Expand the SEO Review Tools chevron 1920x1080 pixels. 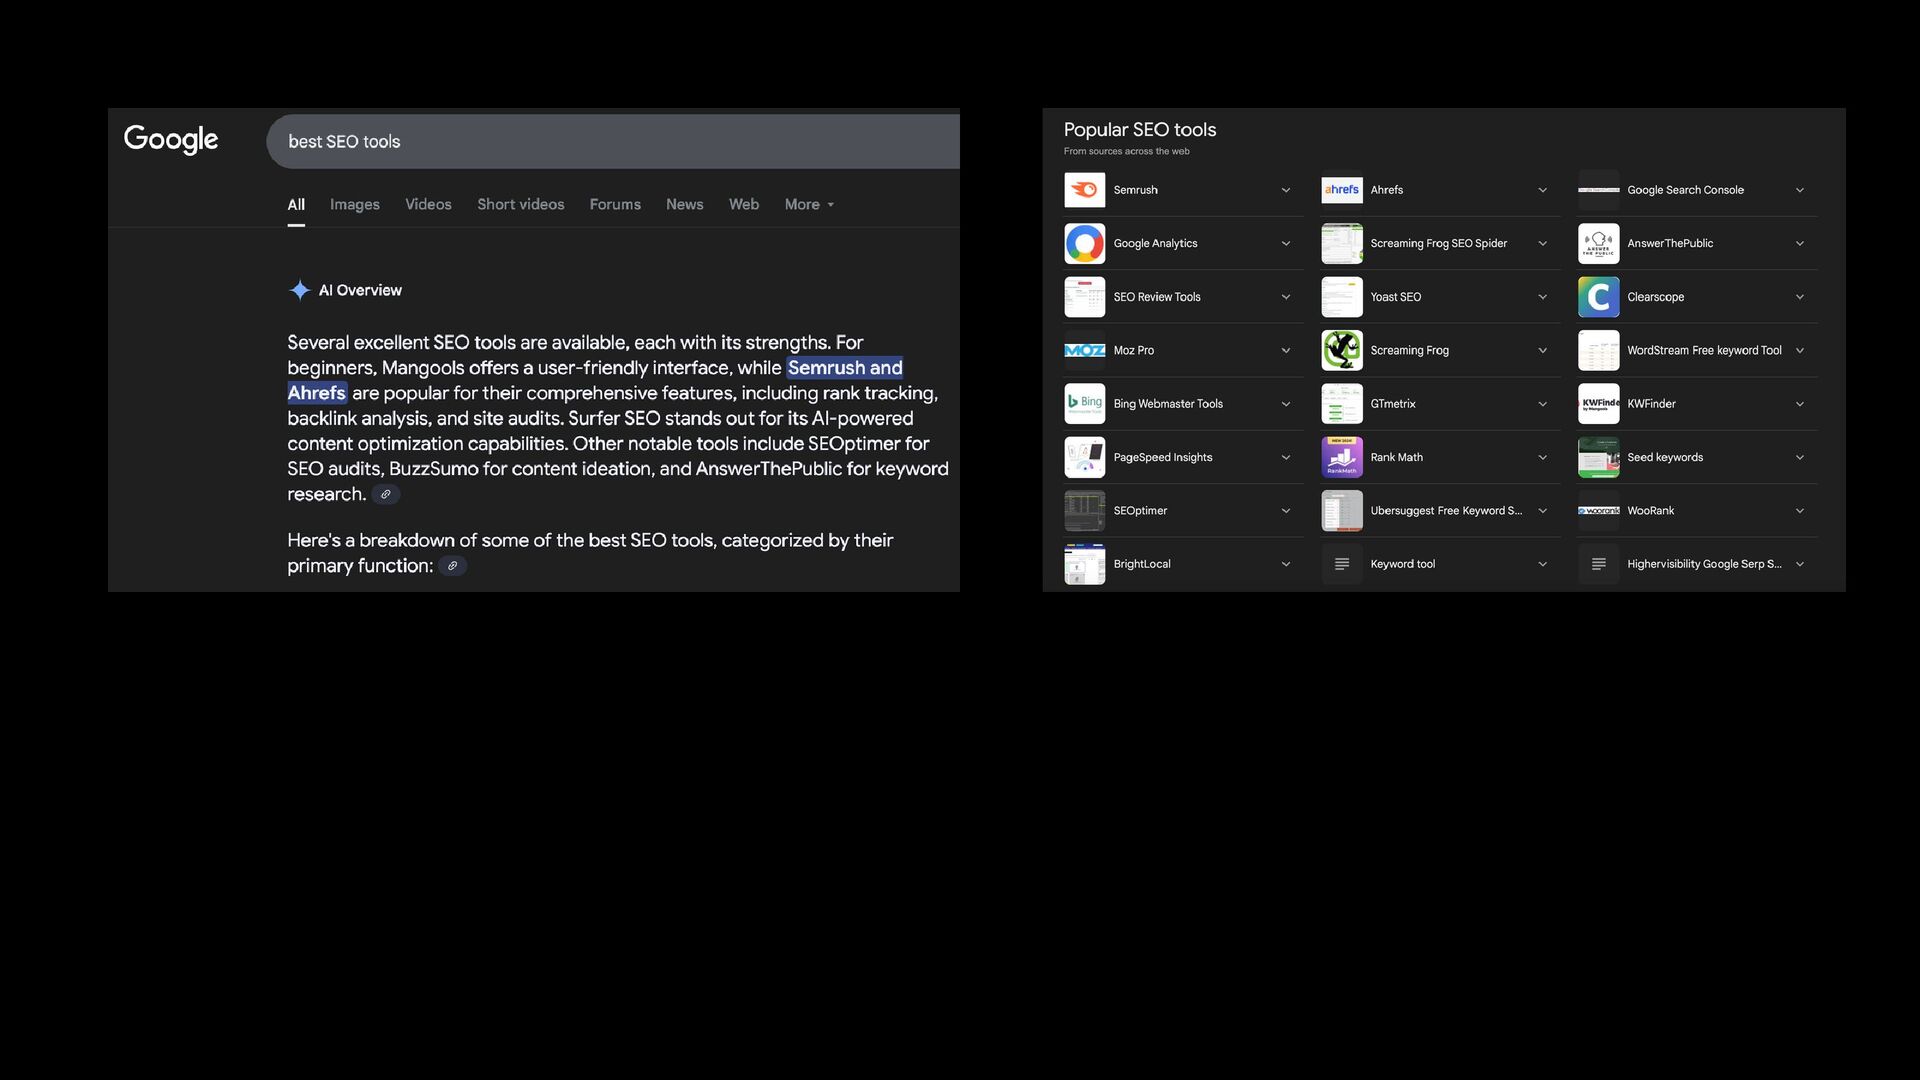pyautogui.click(x=1286, y=297)
